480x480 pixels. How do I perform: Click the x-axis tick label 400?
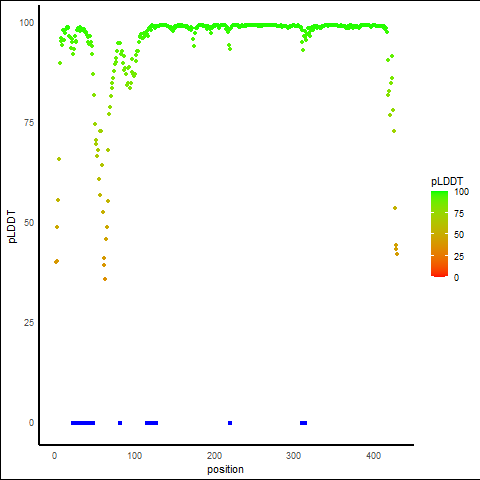pos(373,456)
